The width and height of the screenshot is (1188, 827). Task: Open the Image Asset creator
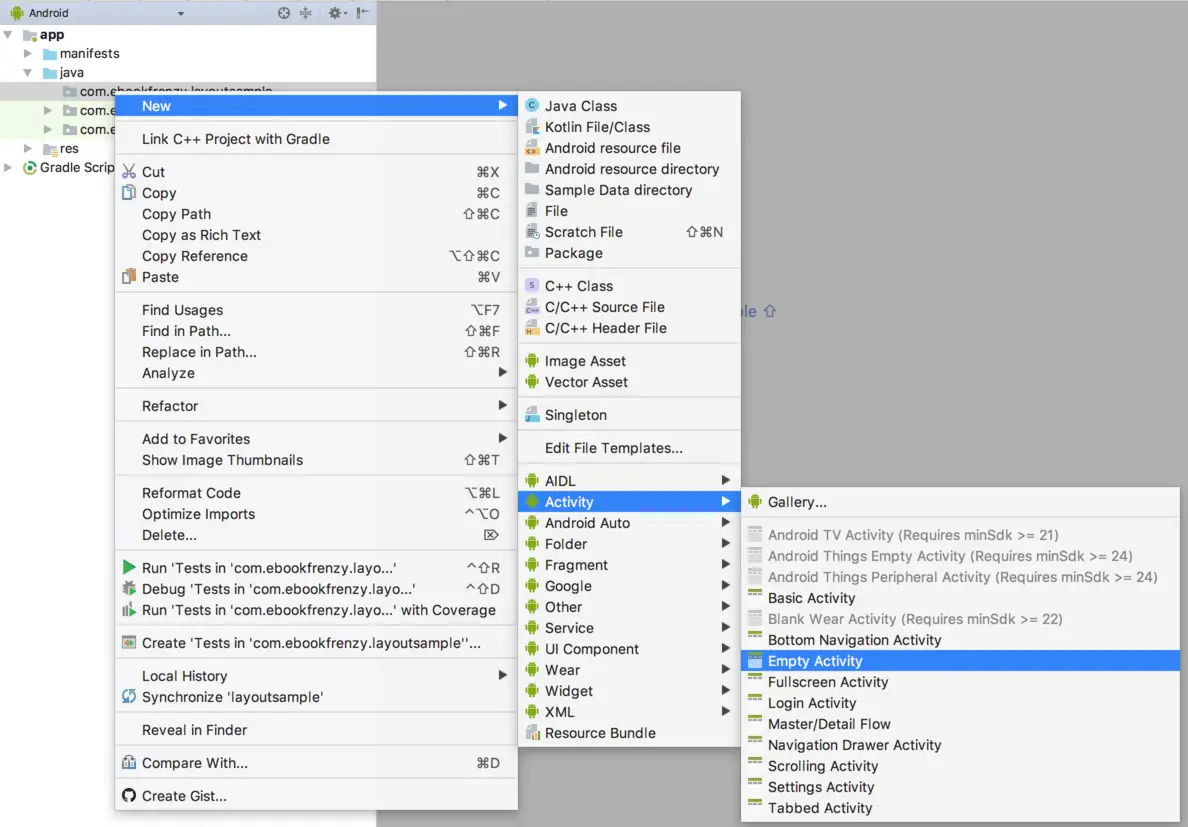[x=585, y=361]
